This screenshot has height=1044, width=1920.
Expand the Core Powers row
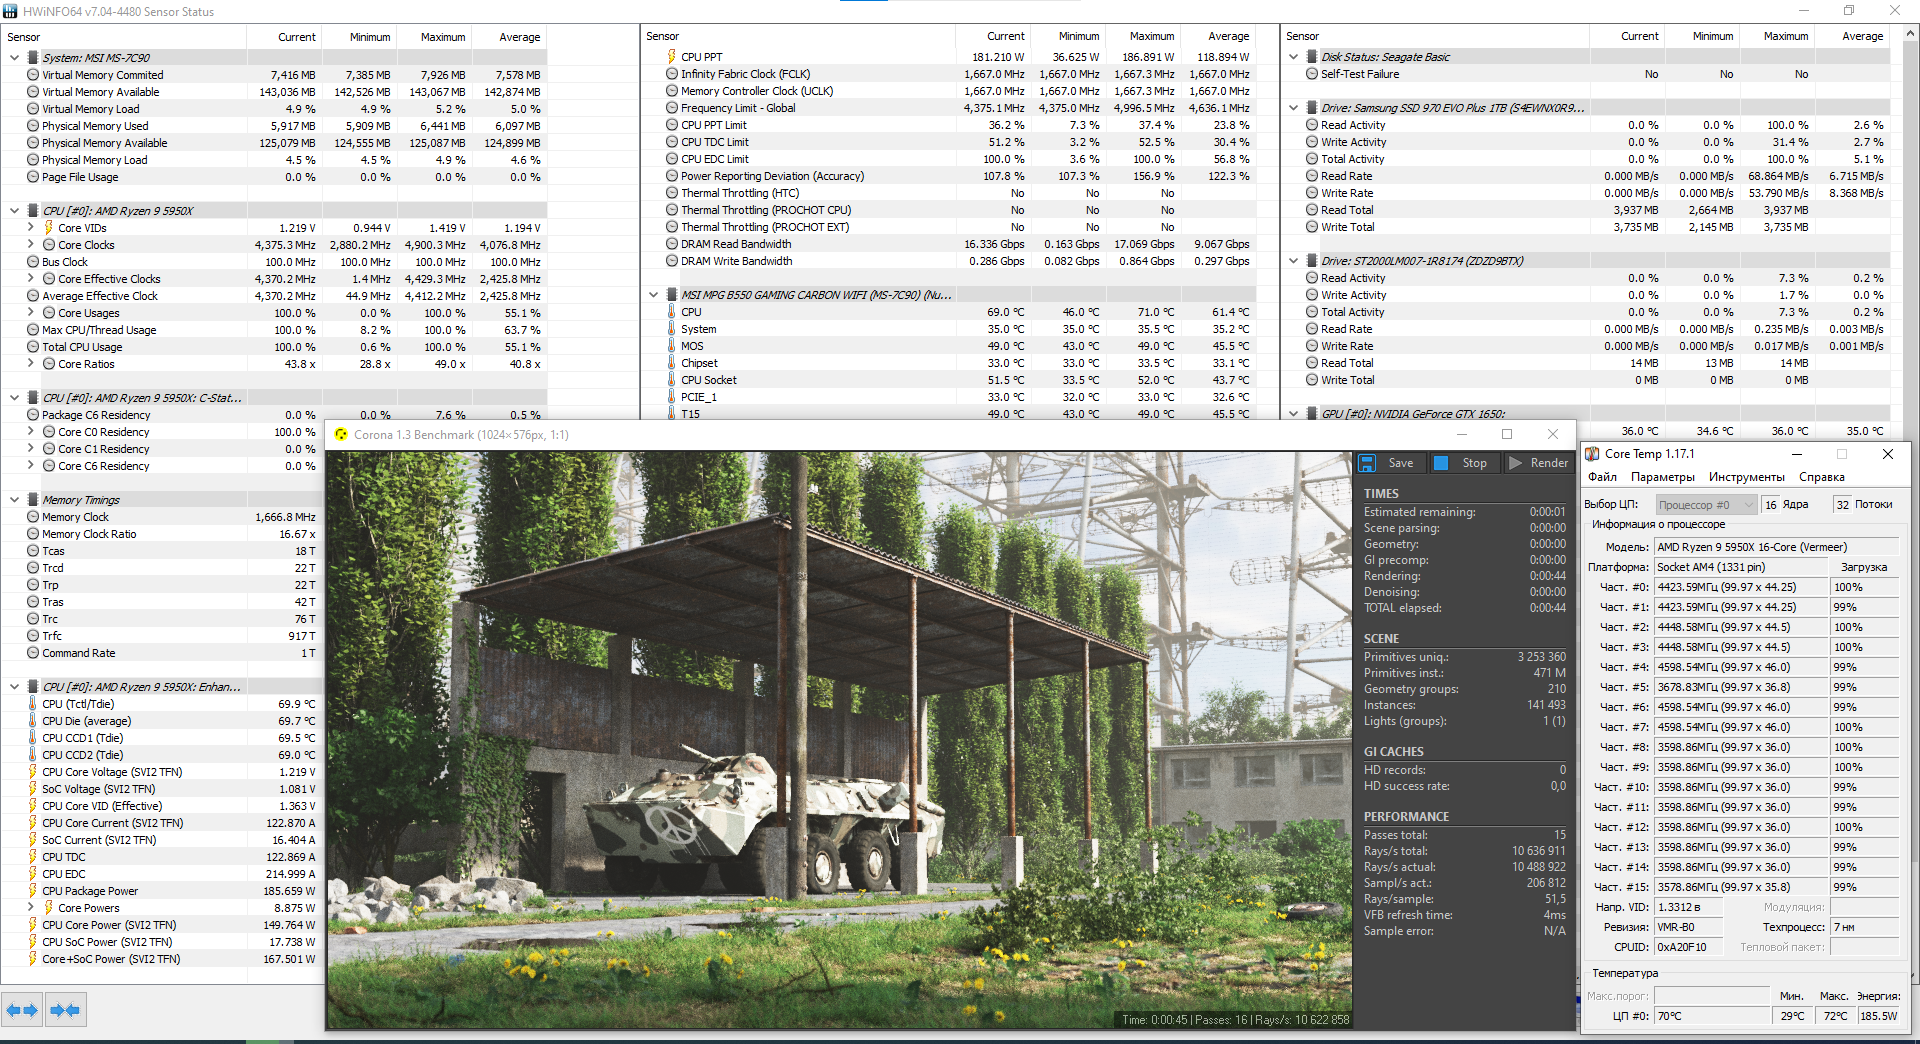(31, 908)
